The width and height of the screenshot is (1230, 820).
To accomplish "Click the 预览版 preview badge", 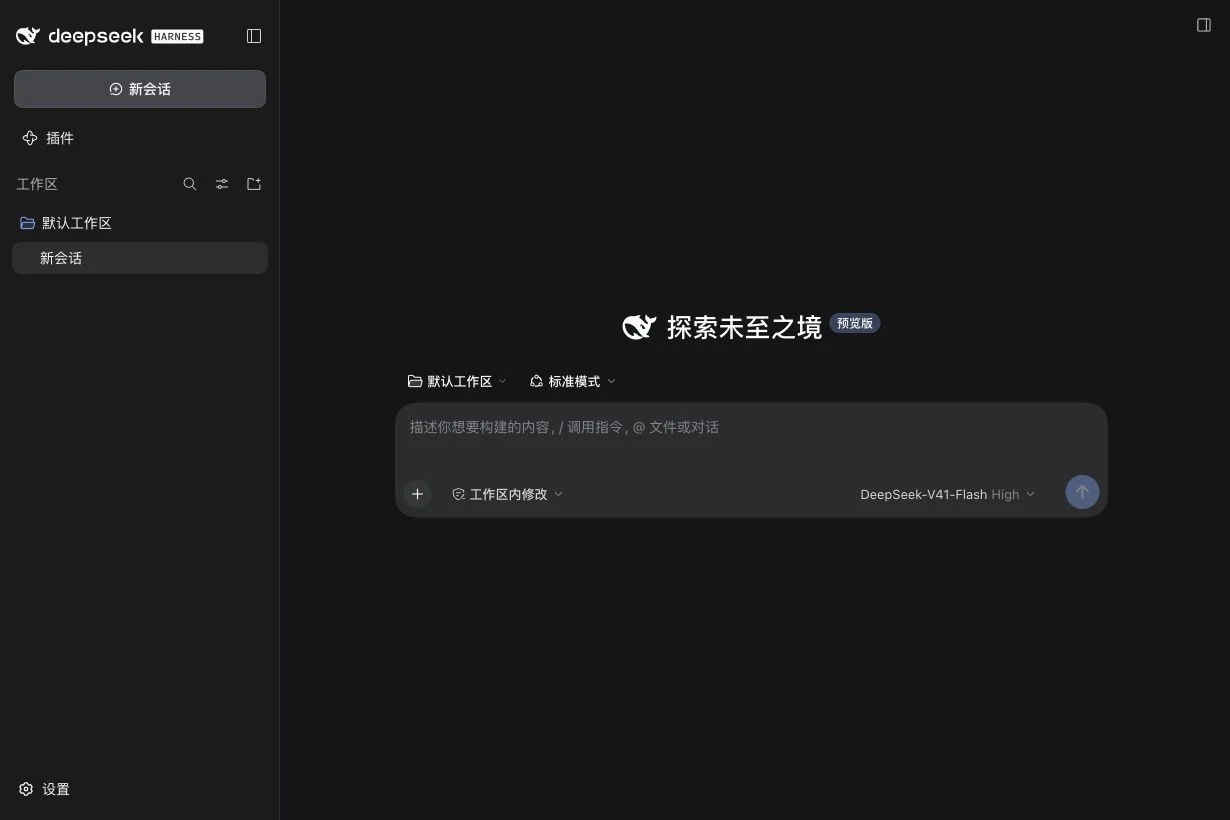I will click(855, 323).
